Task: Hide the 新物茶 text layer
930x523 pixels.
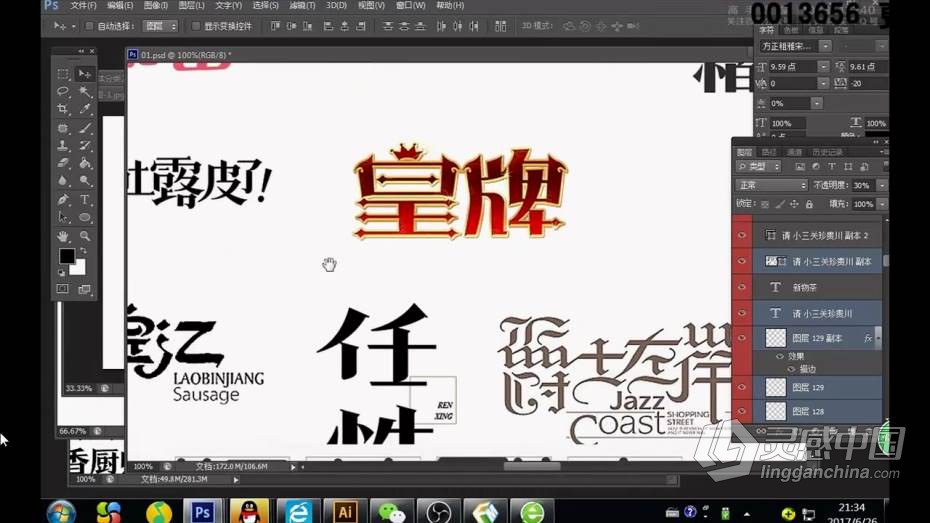Action: point(742,287)
